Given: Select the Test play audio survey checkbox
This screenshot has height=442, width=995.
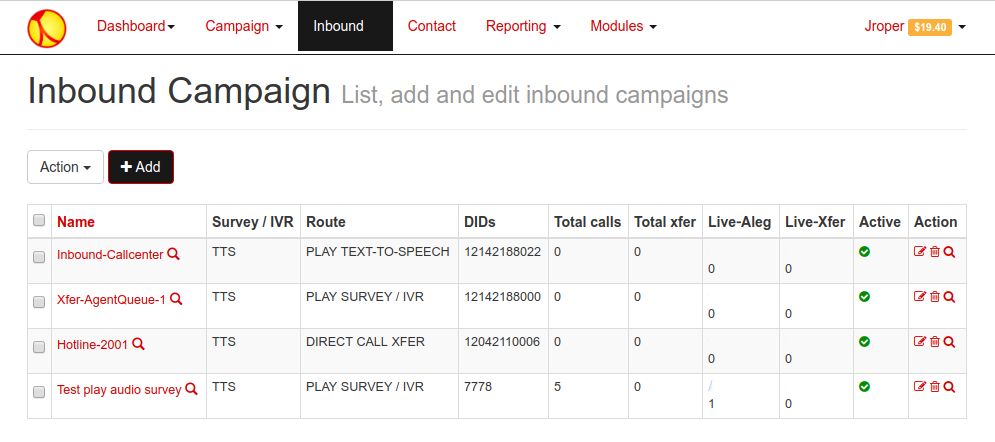Looking at the screenshot, I should [x=39, y=392].
